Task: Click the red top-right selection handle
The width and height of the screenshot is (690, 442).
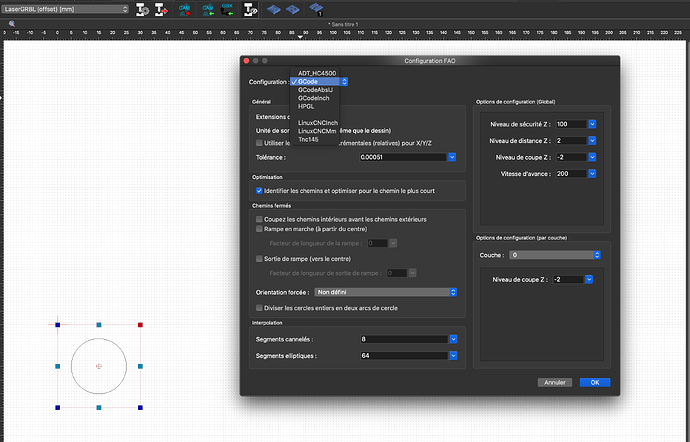Action: [x=140, y=325]
